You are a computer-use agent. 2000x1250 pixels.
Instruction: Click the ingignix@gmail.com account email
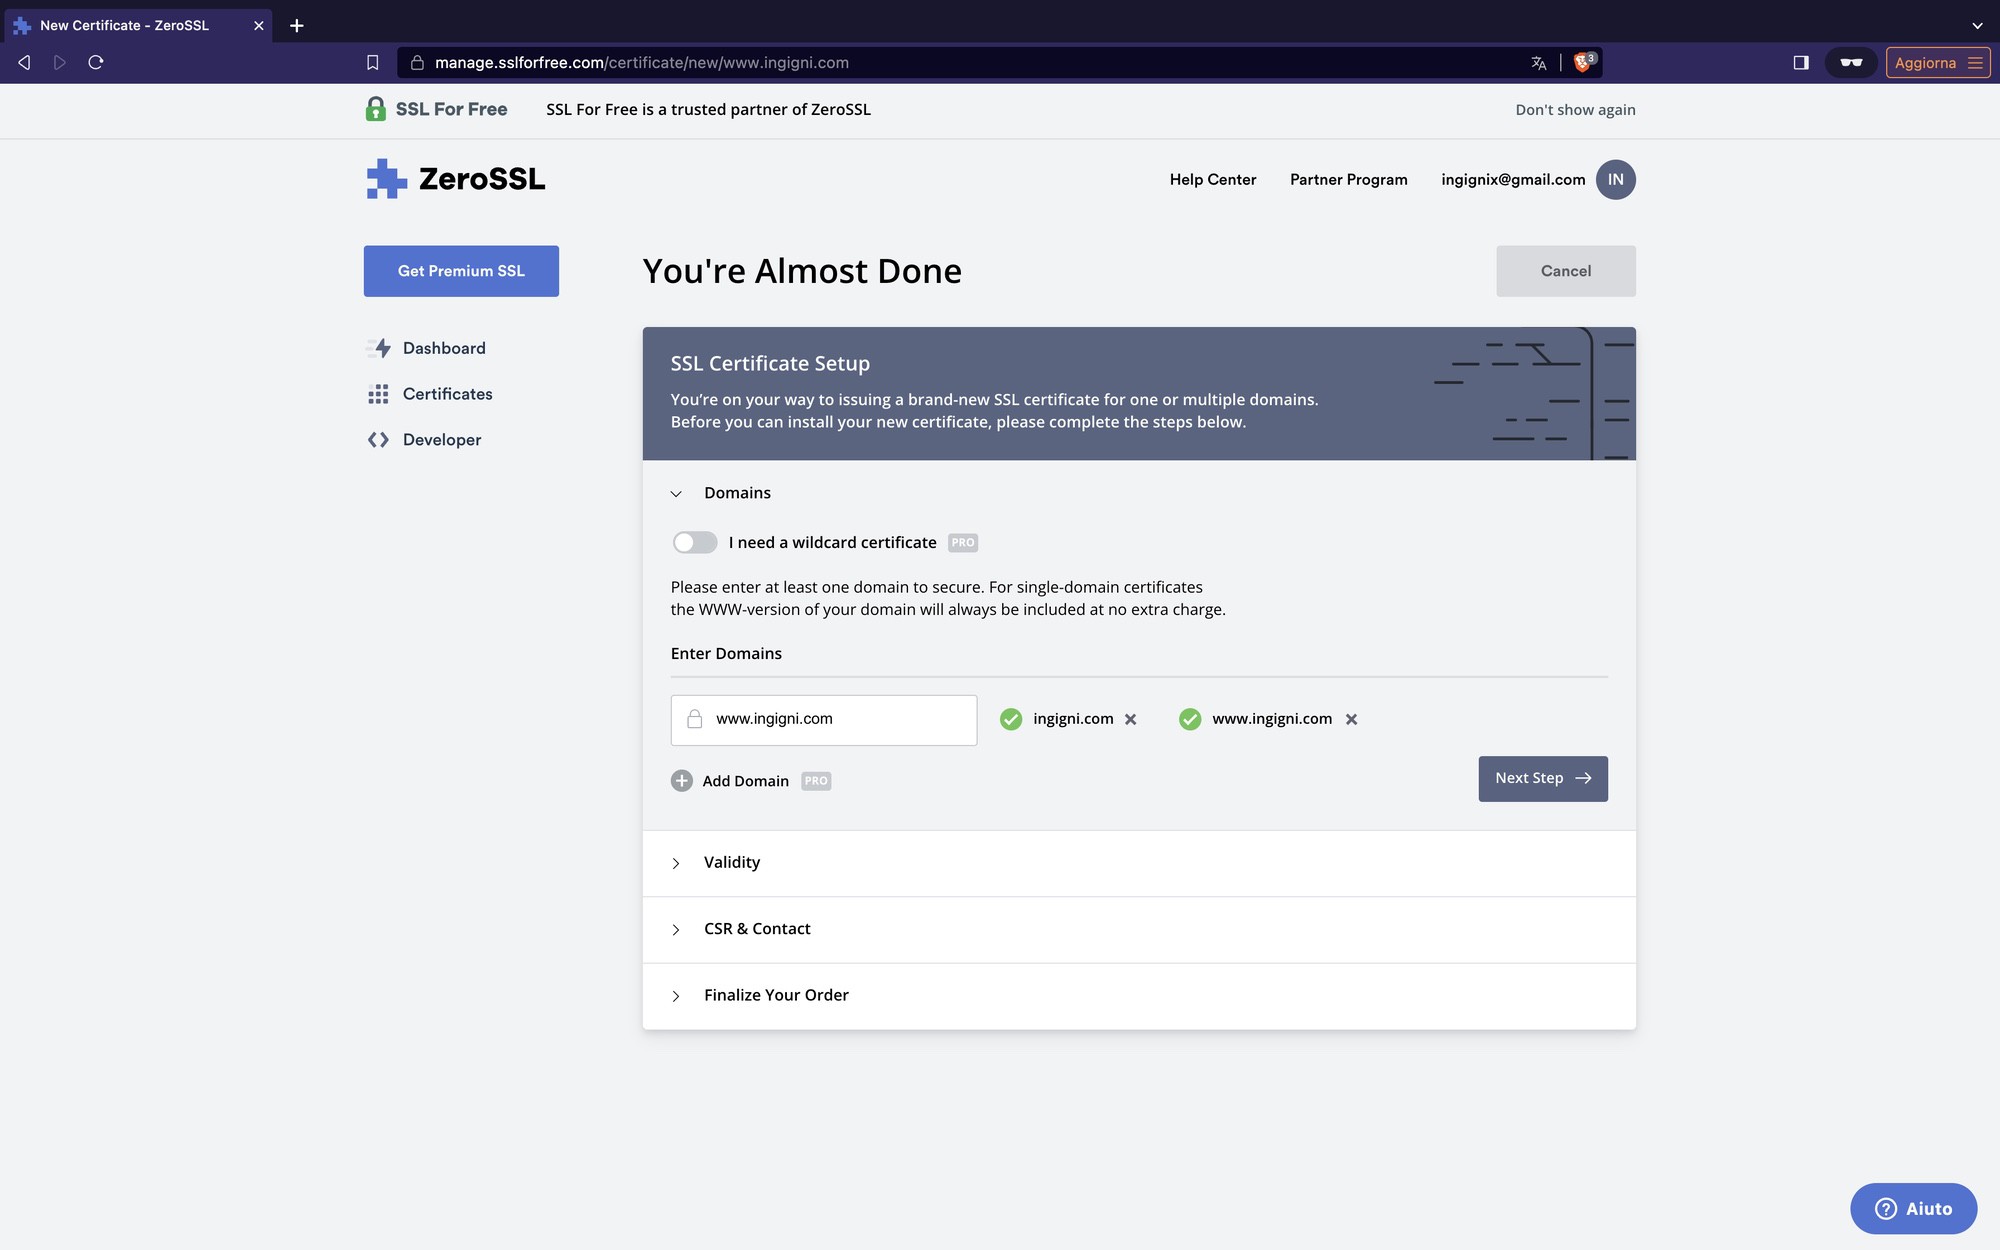click(1513, 180)
